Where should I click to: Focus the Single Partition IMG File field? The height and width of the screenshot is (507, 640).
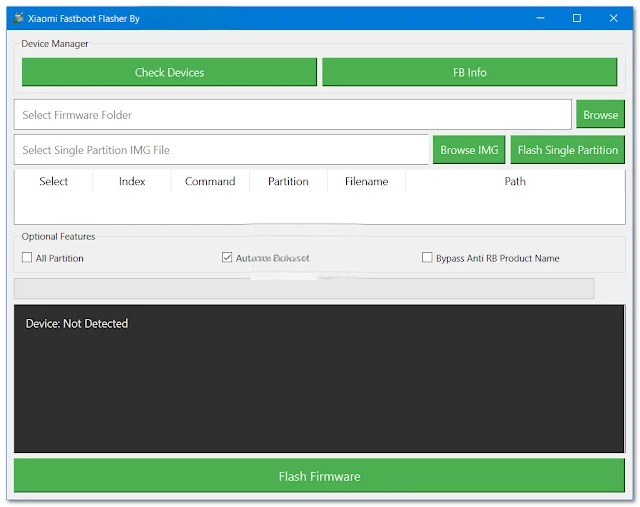pos(221,150)
